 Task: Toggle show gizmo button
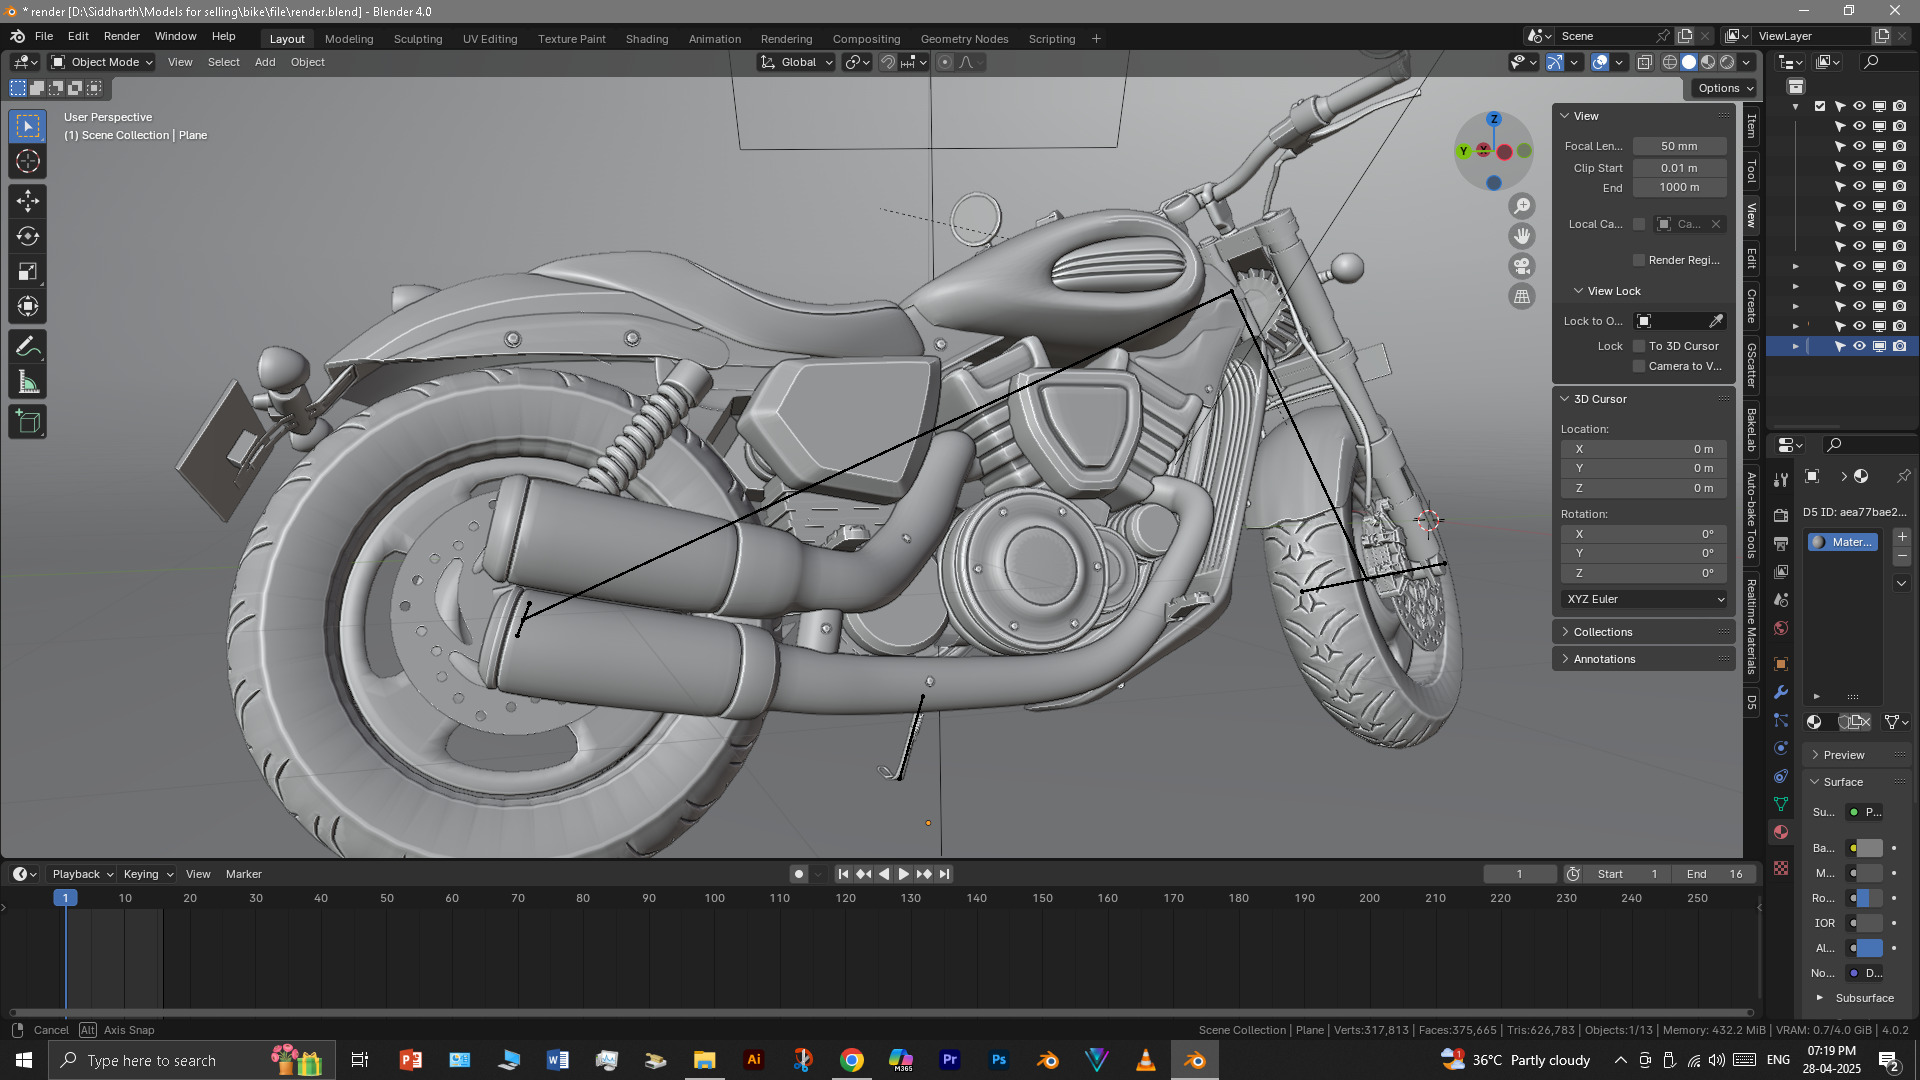[1555, 62]
